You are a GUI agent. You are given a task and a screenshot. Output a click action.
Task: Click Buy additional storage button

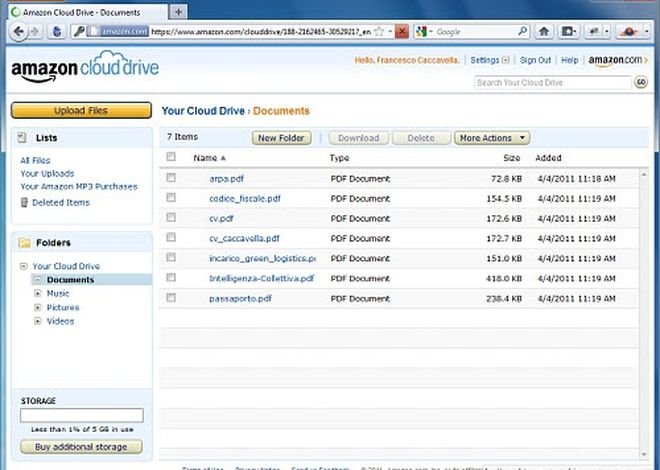point(81,447)
